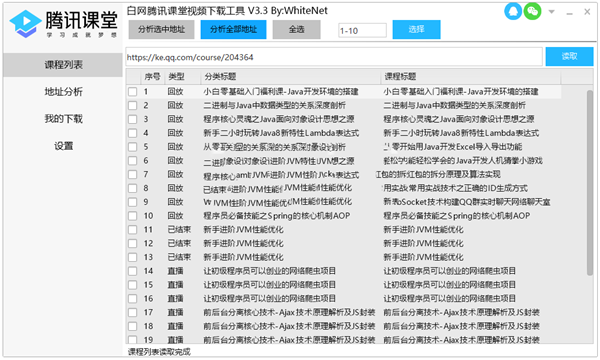Check the checkbox for row 5
Image resolution: width=600 pixels, height=360 pixels.
(132, 147)
